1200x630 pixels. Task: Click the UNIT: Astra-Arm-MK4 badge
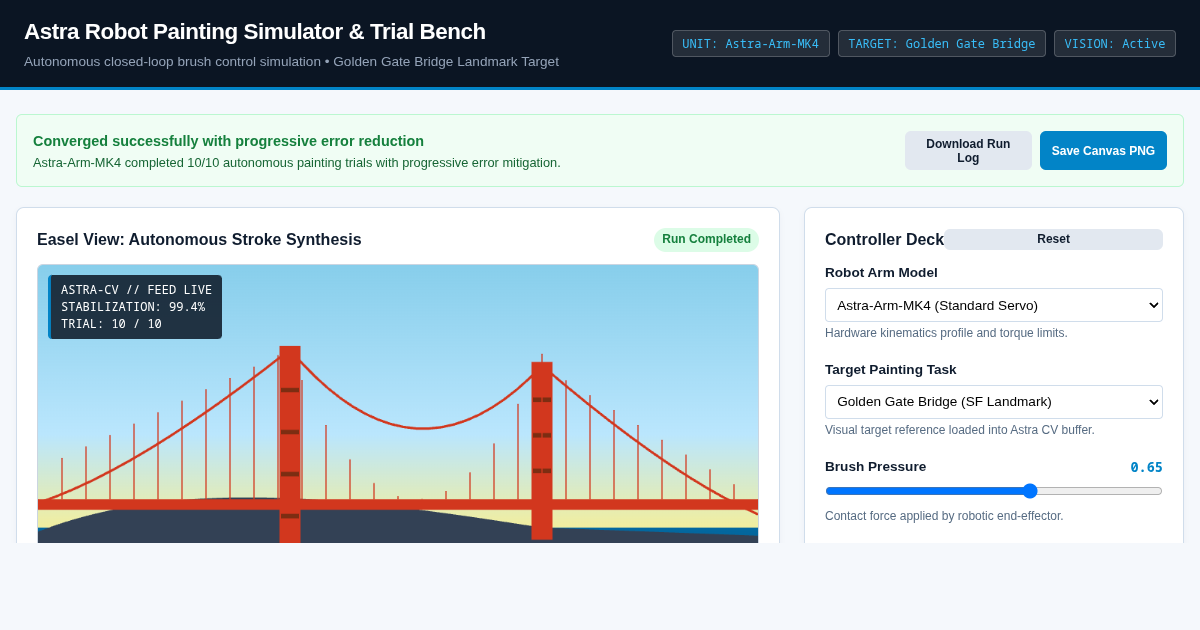click(750, 44)
